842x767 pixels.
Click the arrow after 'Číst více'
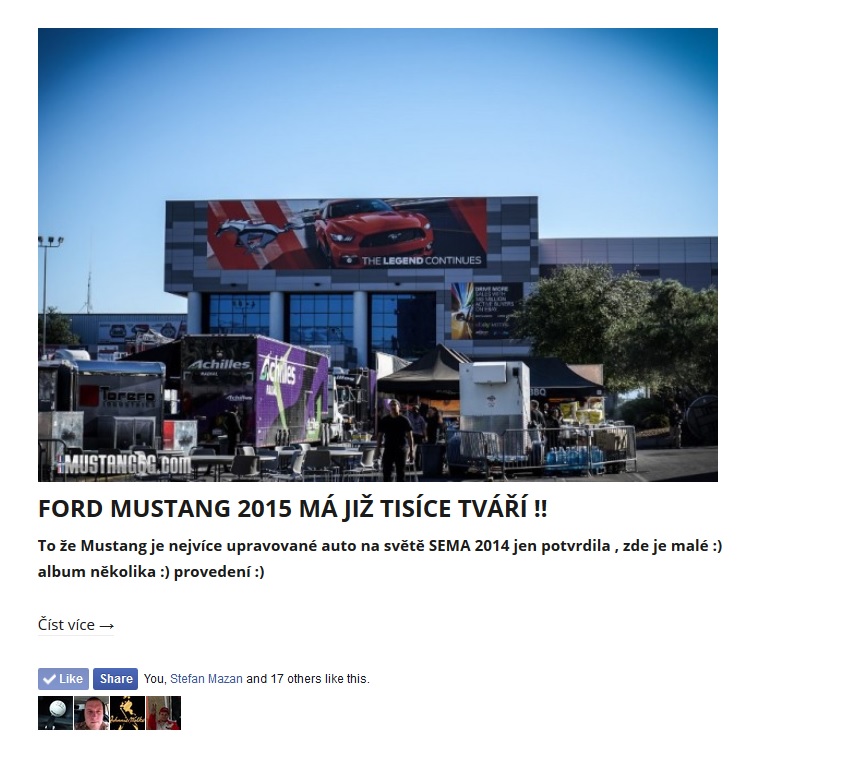(x=106, y=626)
